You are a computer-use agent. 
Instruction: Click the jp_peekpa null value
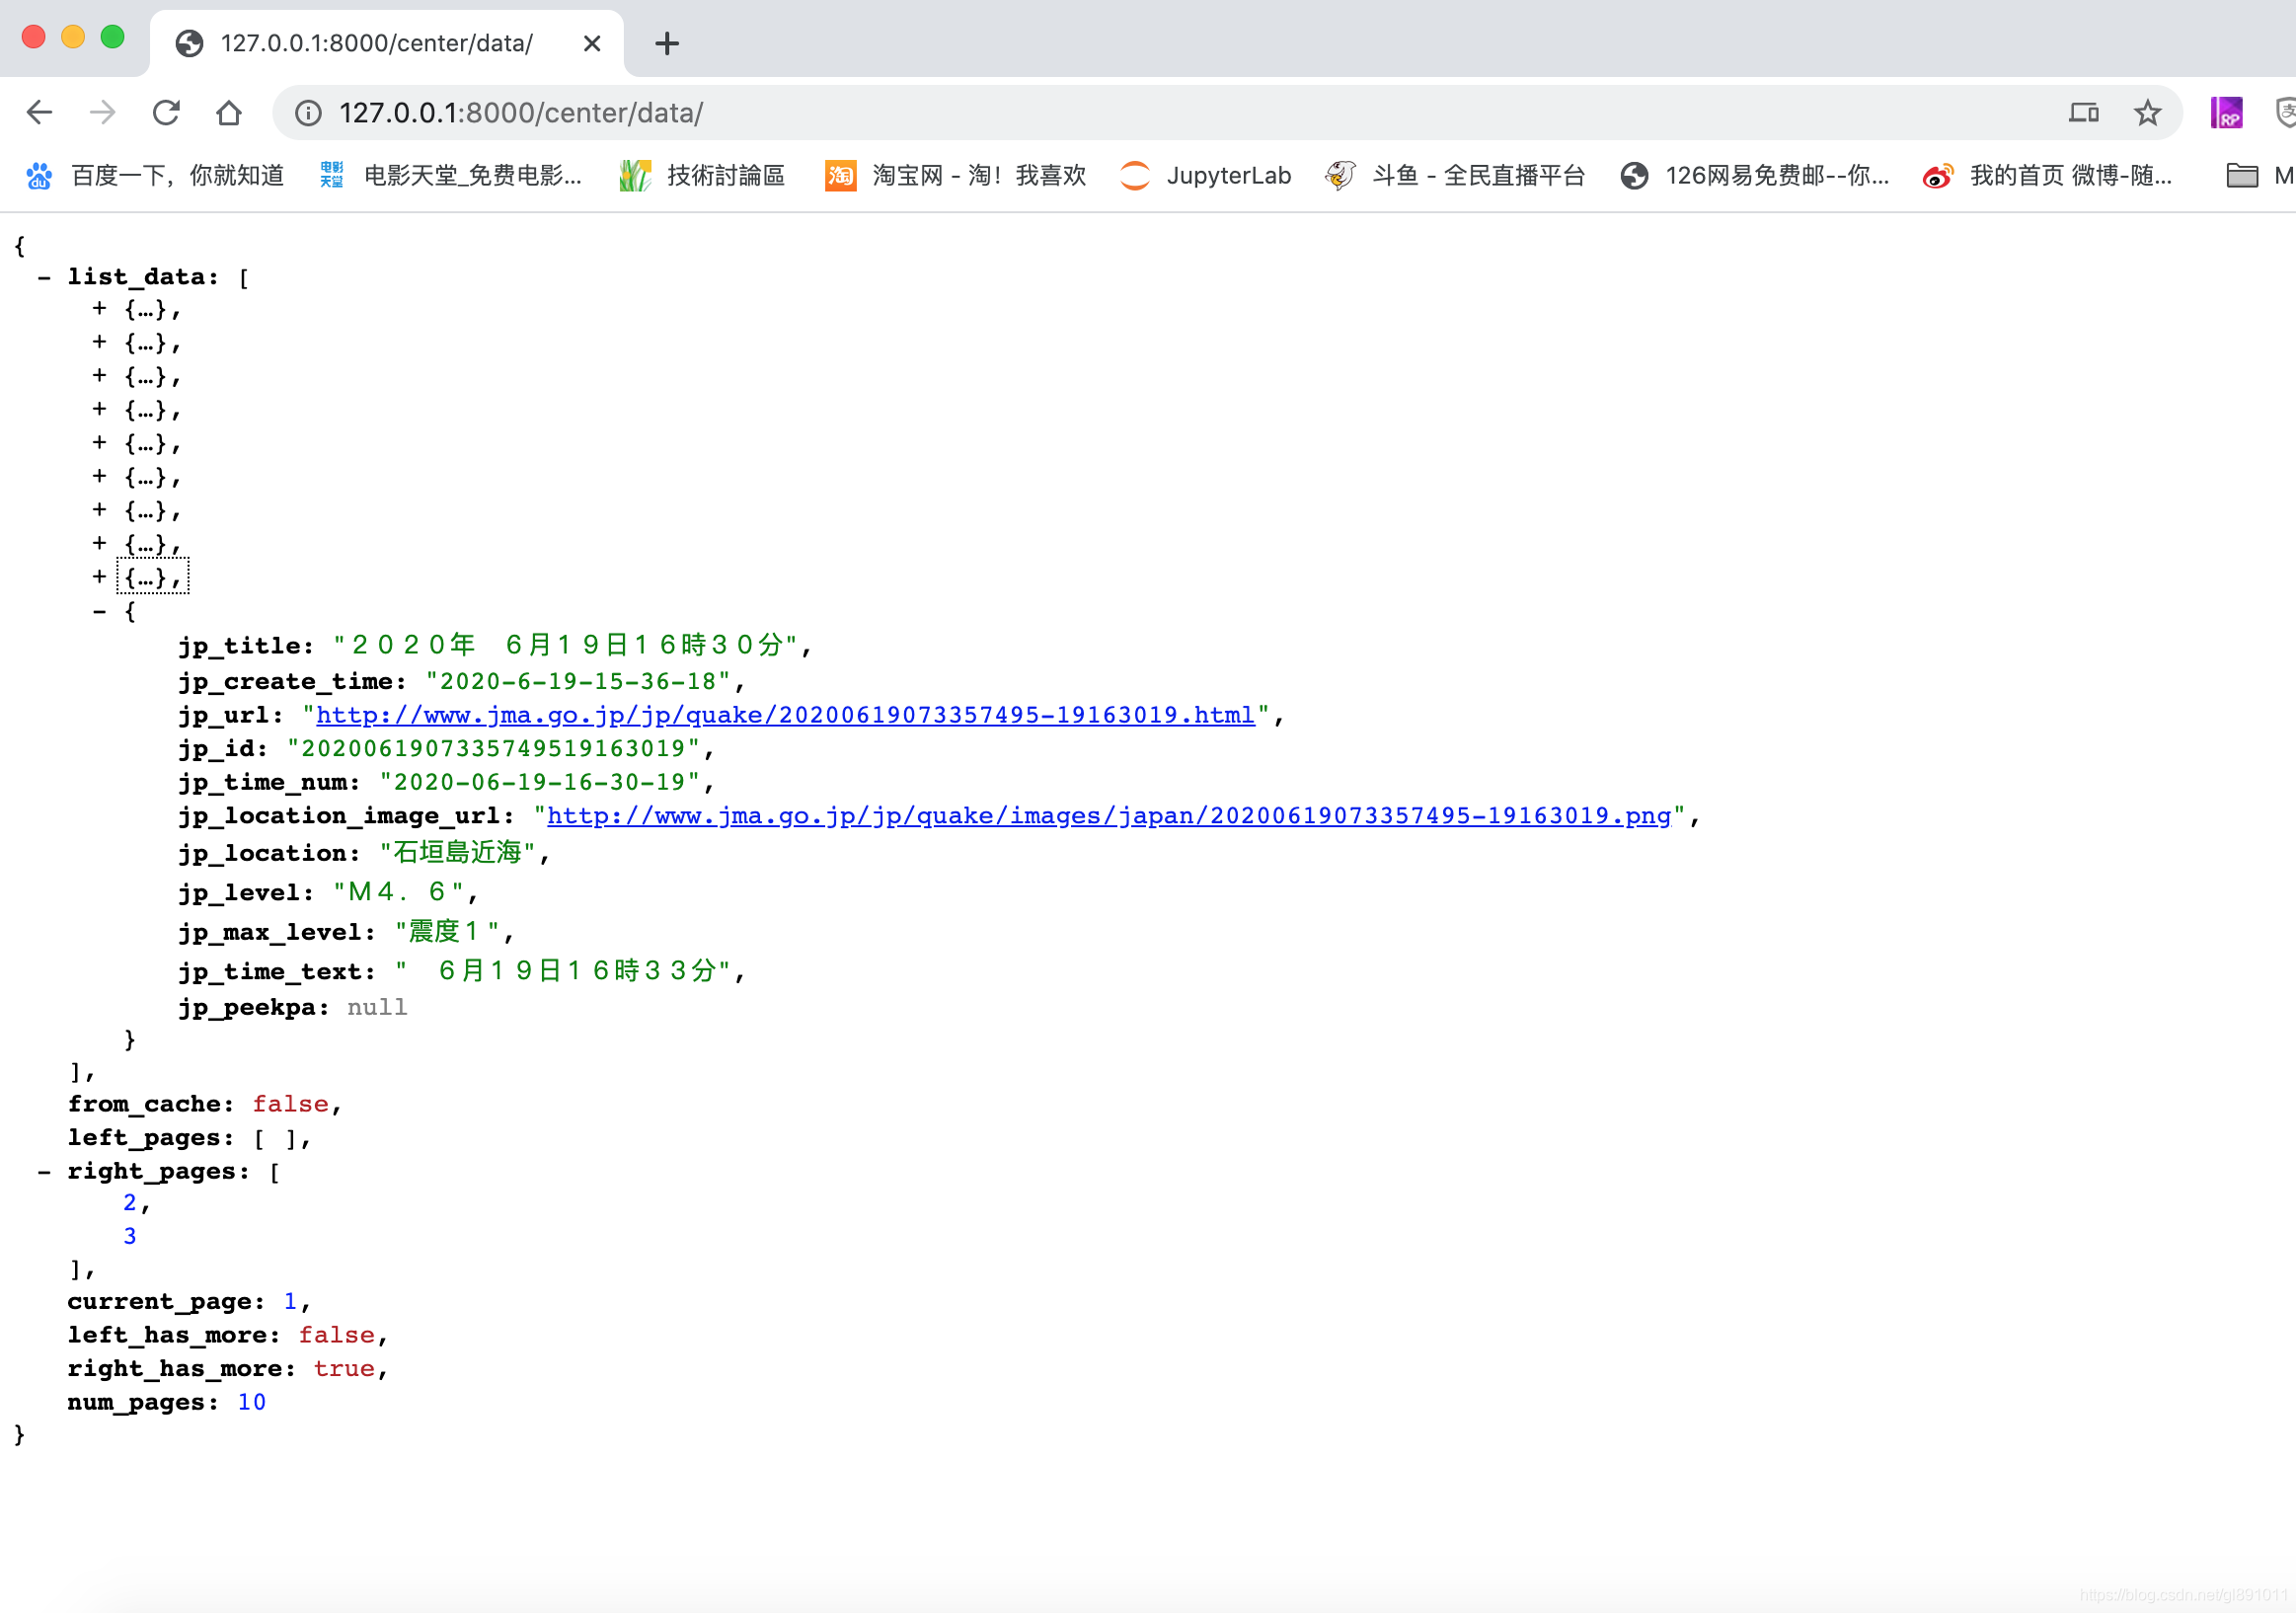click(x=377, y=1007)
